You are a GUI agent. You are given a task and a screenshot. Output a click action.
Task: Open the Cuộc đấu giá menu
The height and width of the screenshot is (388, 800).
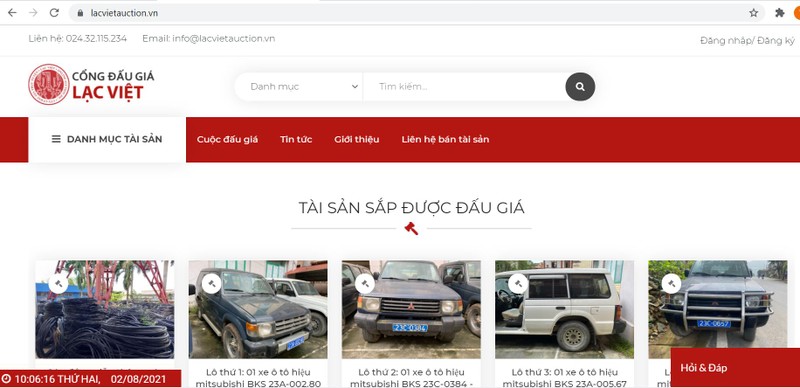pos(228,139)
